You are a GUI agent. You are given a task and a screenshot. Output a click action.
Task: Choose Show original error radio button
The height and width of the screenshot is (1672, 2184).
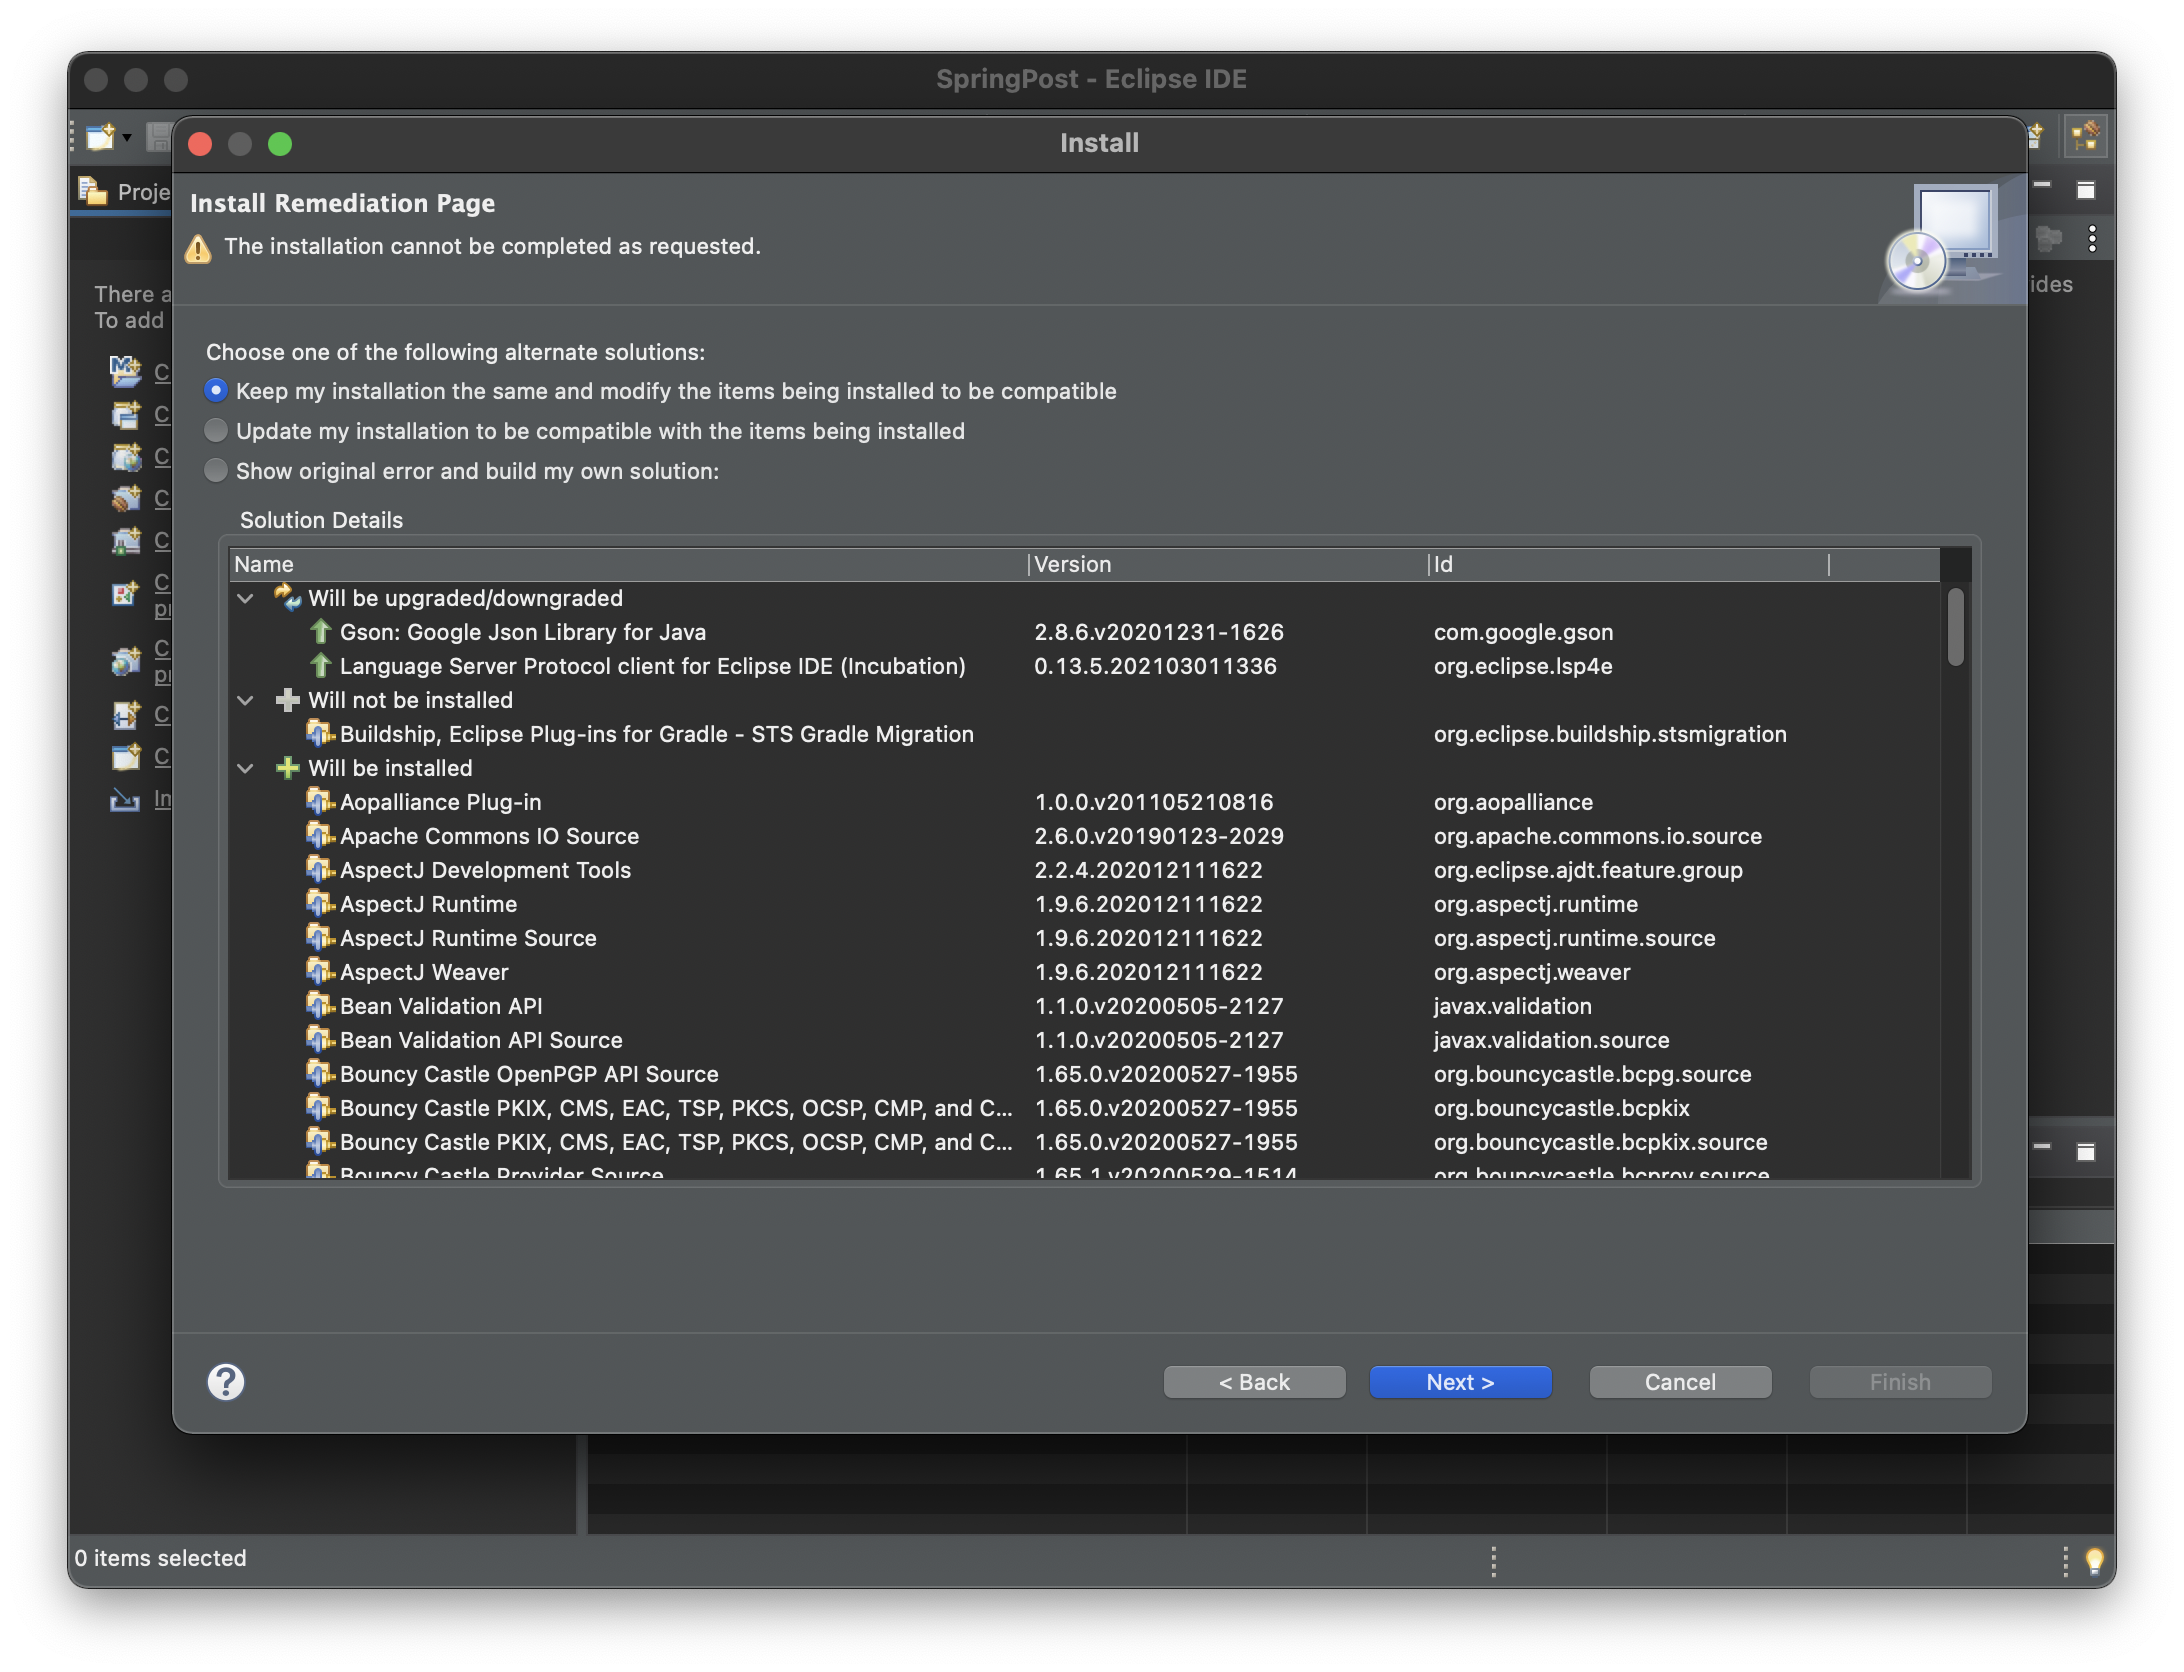[216, 471]
